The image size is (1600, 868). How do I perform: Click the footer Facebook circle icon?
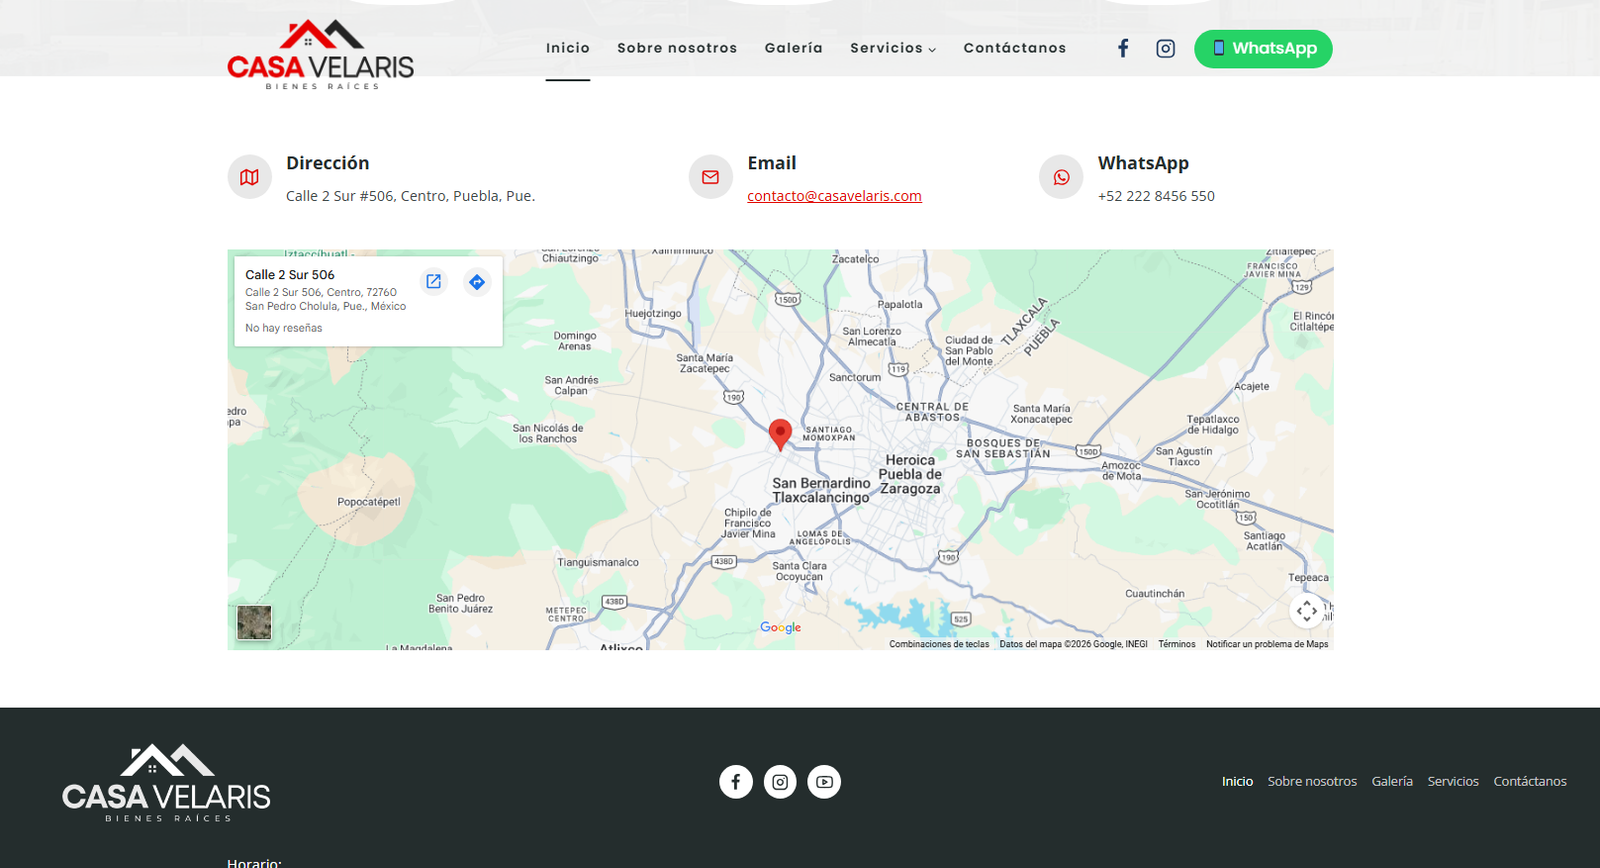click(x=736, y=782)
